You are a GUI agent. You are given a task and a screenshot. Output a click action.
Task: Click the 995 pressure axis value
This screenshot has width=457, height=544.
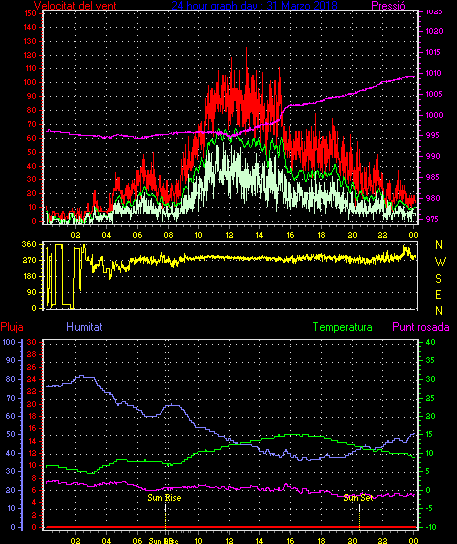tap(432, 135)
